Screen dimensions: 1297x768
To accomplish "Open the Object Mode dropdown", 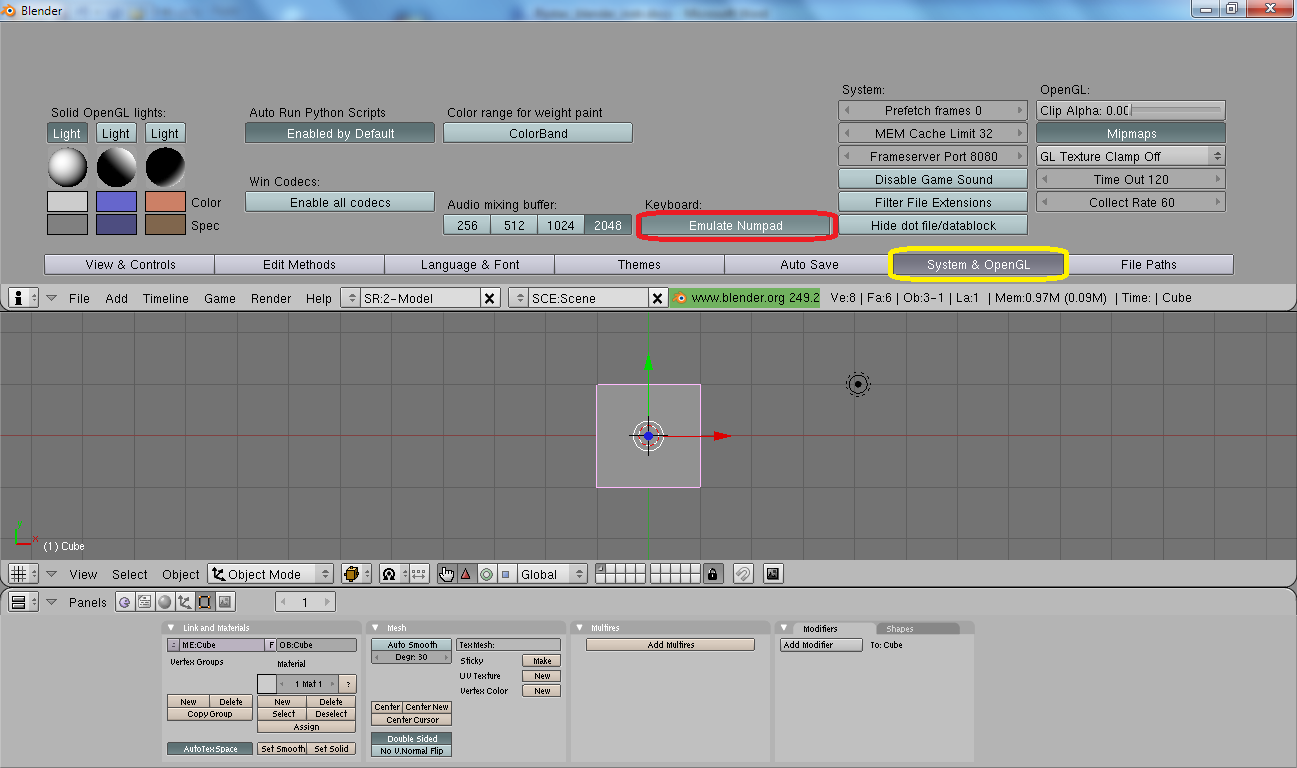I will coord(271,574).
